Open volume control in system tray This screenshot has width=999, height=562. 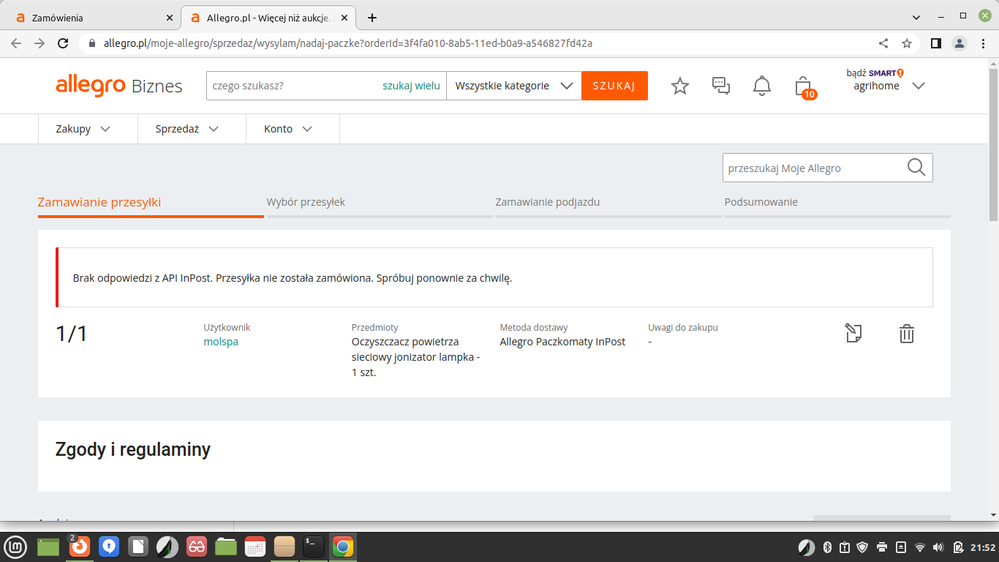[938, 547]
